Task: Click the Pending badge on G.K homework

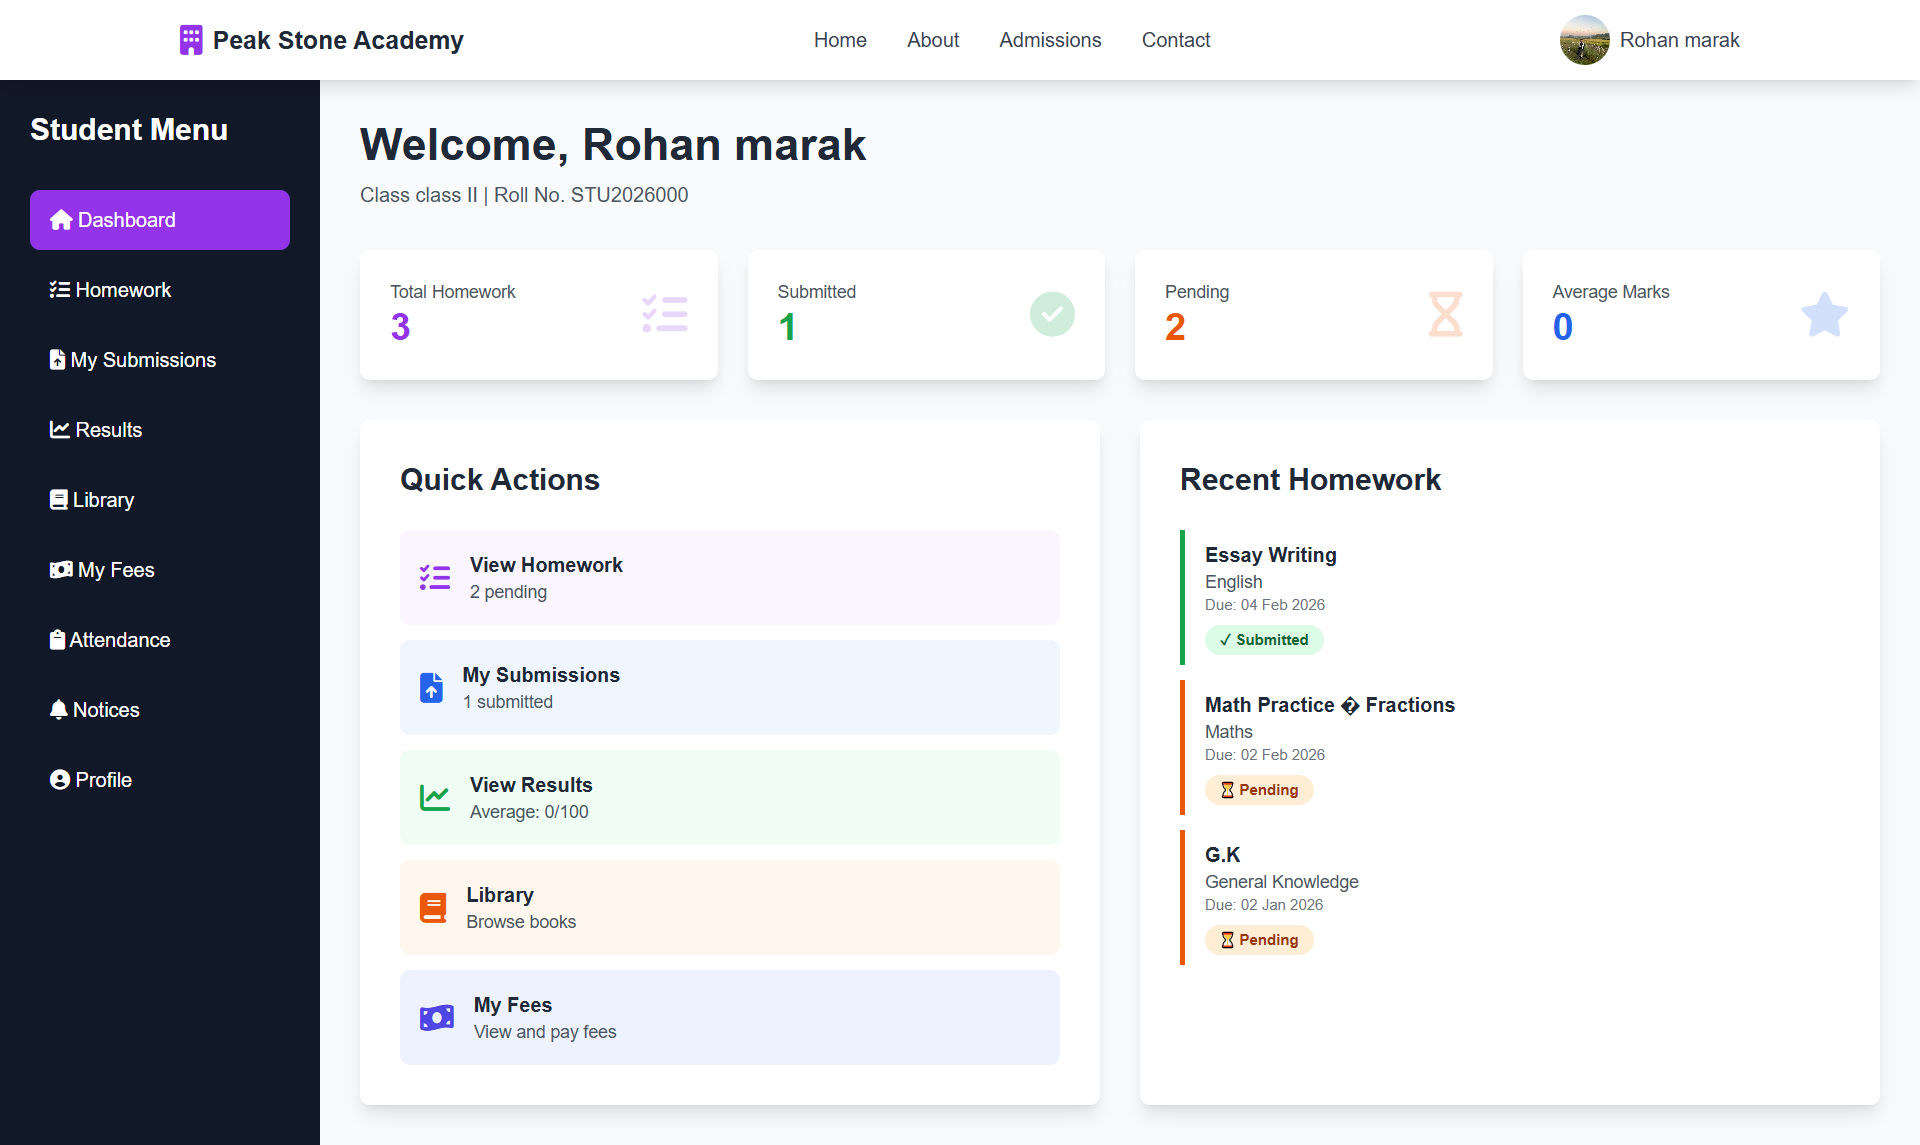Action: click(x=1259, y=939)
